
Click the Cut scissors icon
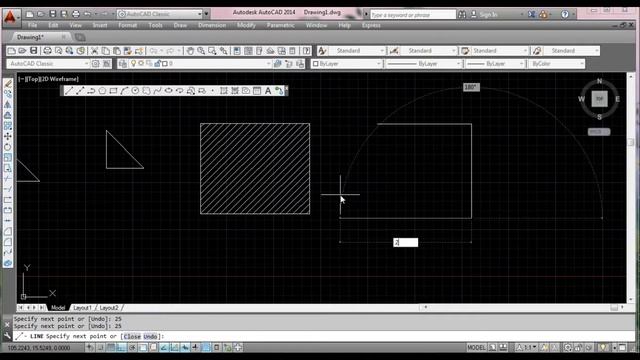pos(94,51)
